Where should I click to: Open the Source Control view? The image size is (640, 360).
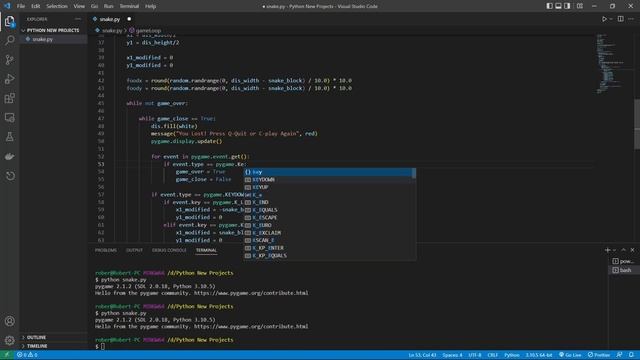pyautogui.click(x=10, y=60)
